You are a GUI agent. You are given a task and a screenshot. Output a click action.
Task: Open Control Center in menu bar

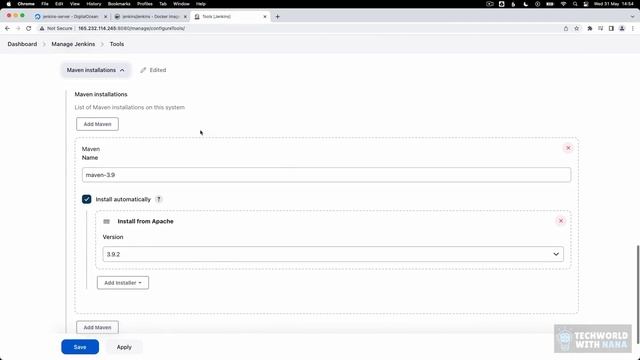click(586, 4)
